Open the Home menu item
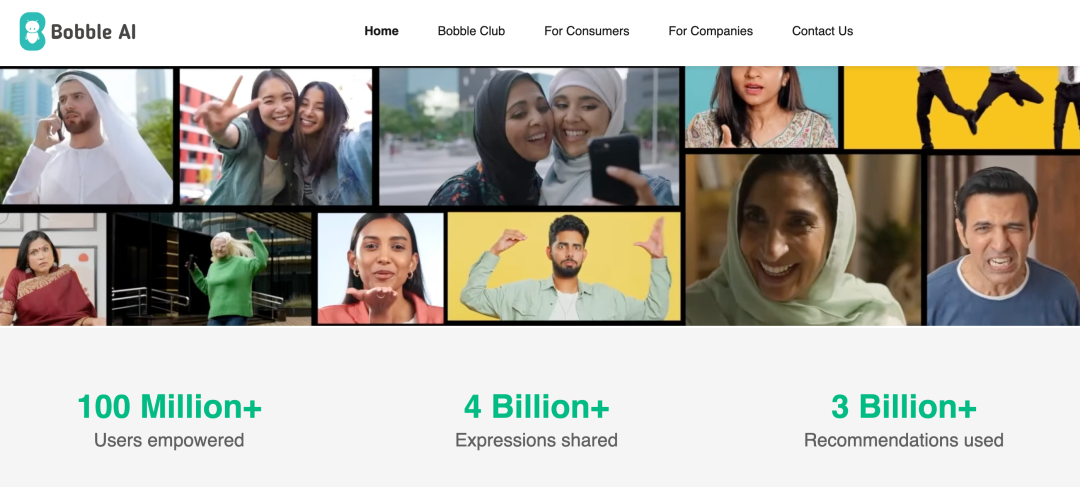This screenshot has width=1080, height=487. [x=382, y=31]
